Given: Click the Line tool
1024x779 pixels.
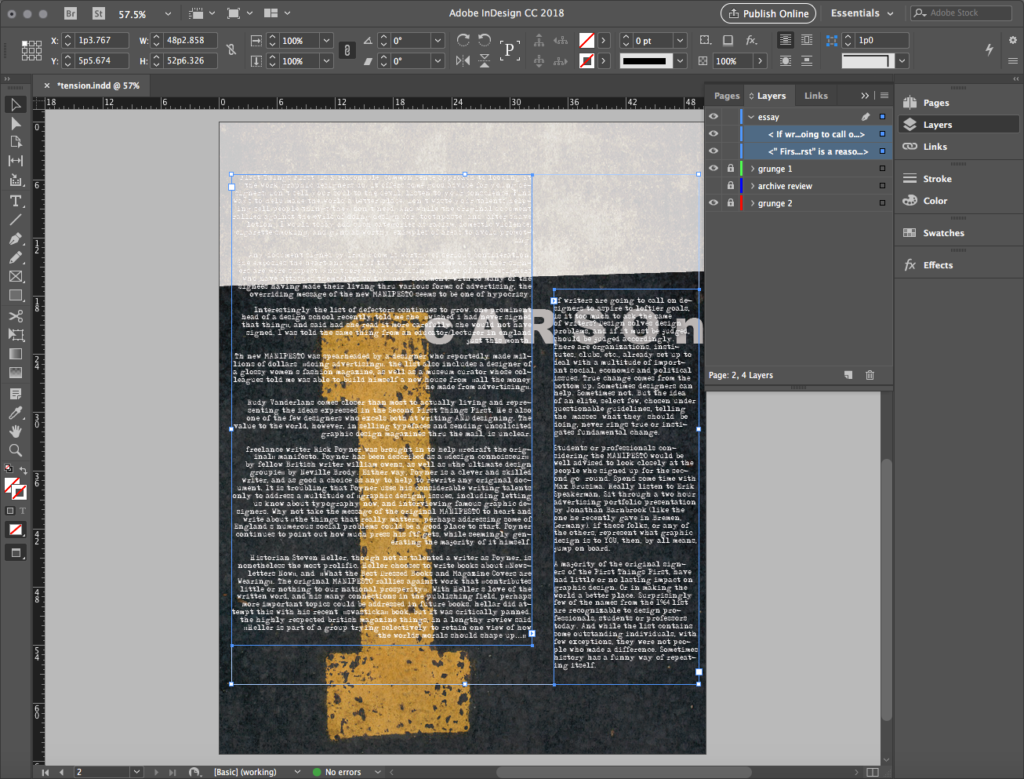Looking at the screenshot, I should (x=16, y=220).
